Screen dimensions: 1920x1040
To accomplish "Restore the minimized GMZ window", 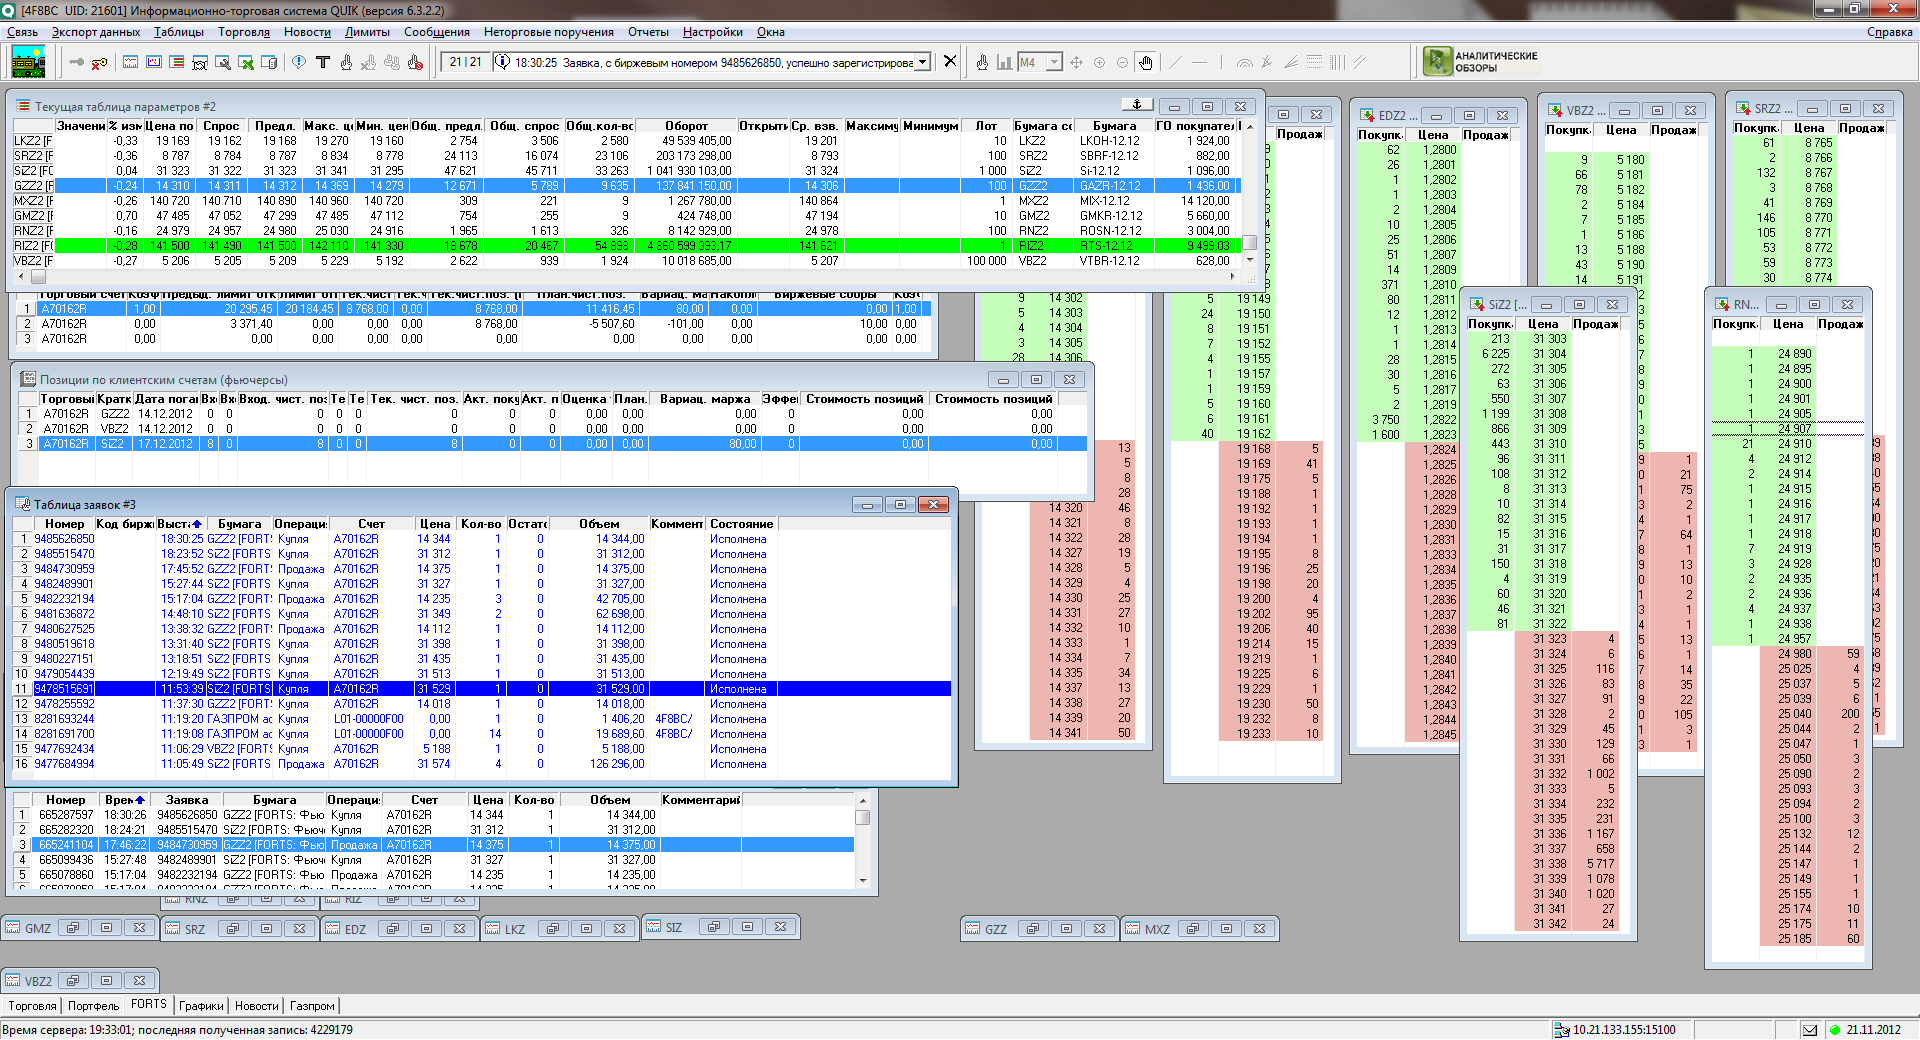I will coord(72,928).
